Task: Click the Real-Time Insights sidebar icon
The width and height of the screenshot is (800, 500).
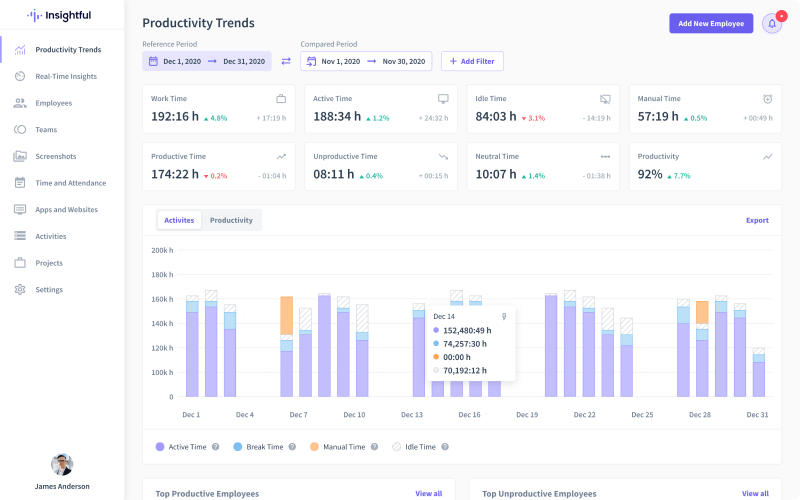Action: pyautogui.click(x=20, y=76)
